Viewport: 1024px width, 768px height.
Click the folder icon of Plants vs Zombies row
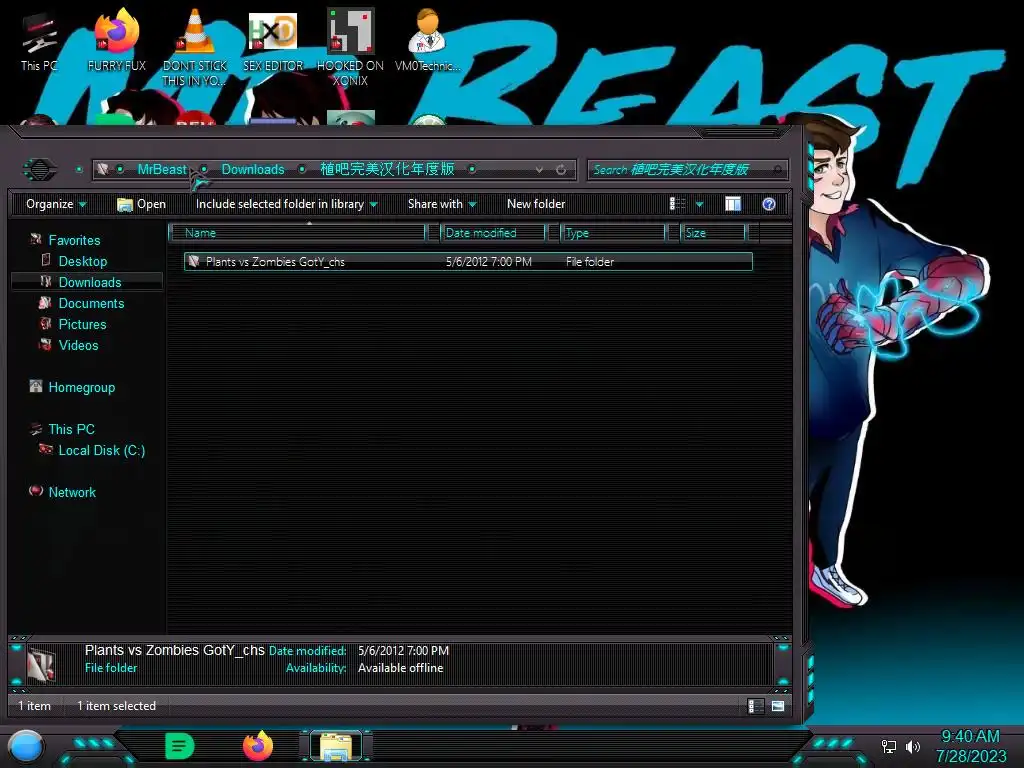pos(194,261)
